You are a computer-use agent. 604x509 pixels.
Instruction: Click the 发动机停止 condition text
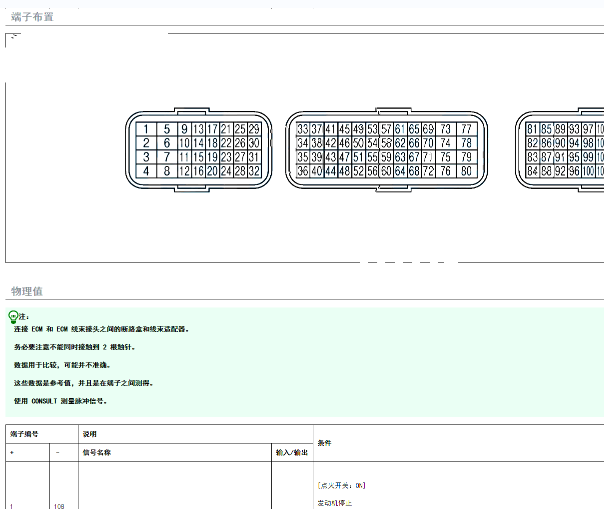(334, 503)
